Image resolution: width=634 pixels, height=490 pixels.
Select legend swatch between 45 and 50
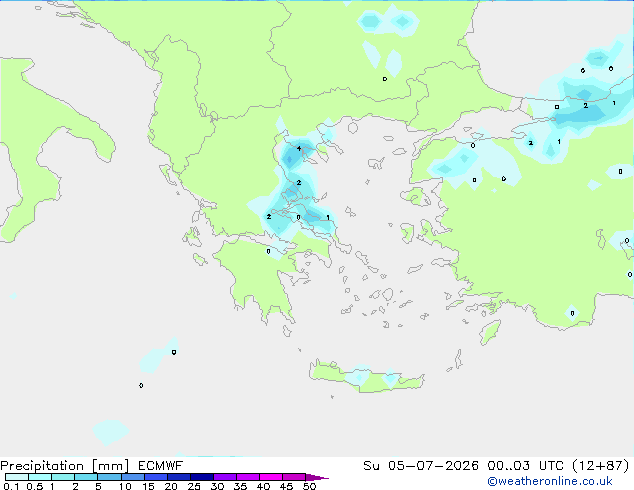click(294, 477)
